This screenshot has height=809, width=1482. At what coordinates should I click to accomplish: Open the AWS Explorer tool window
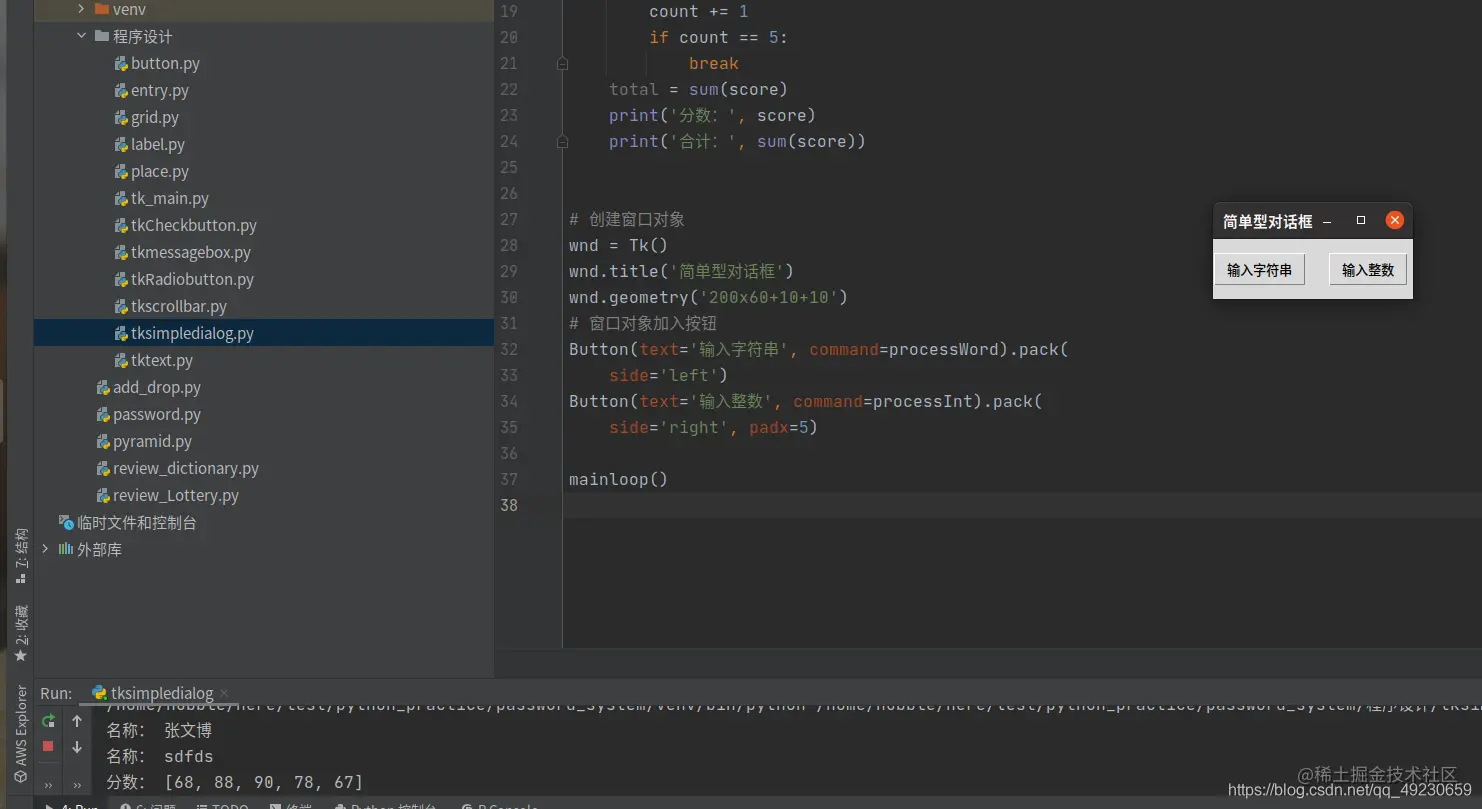[x=21, y=733]
